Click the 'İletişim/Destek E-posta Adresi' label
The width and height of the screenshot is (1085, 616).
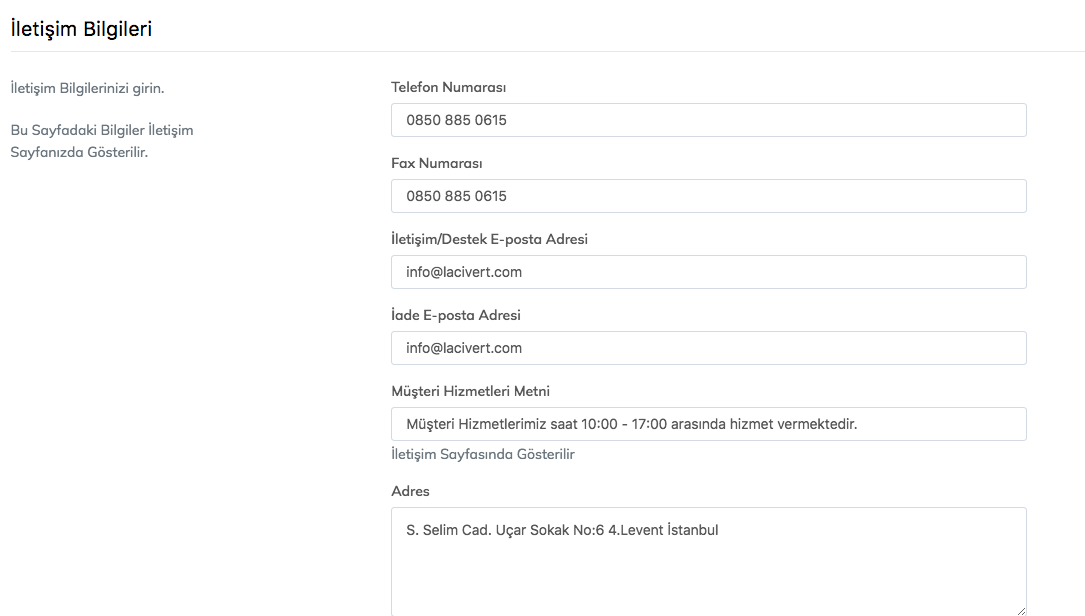pyautogui.click(x=489, y=239)
